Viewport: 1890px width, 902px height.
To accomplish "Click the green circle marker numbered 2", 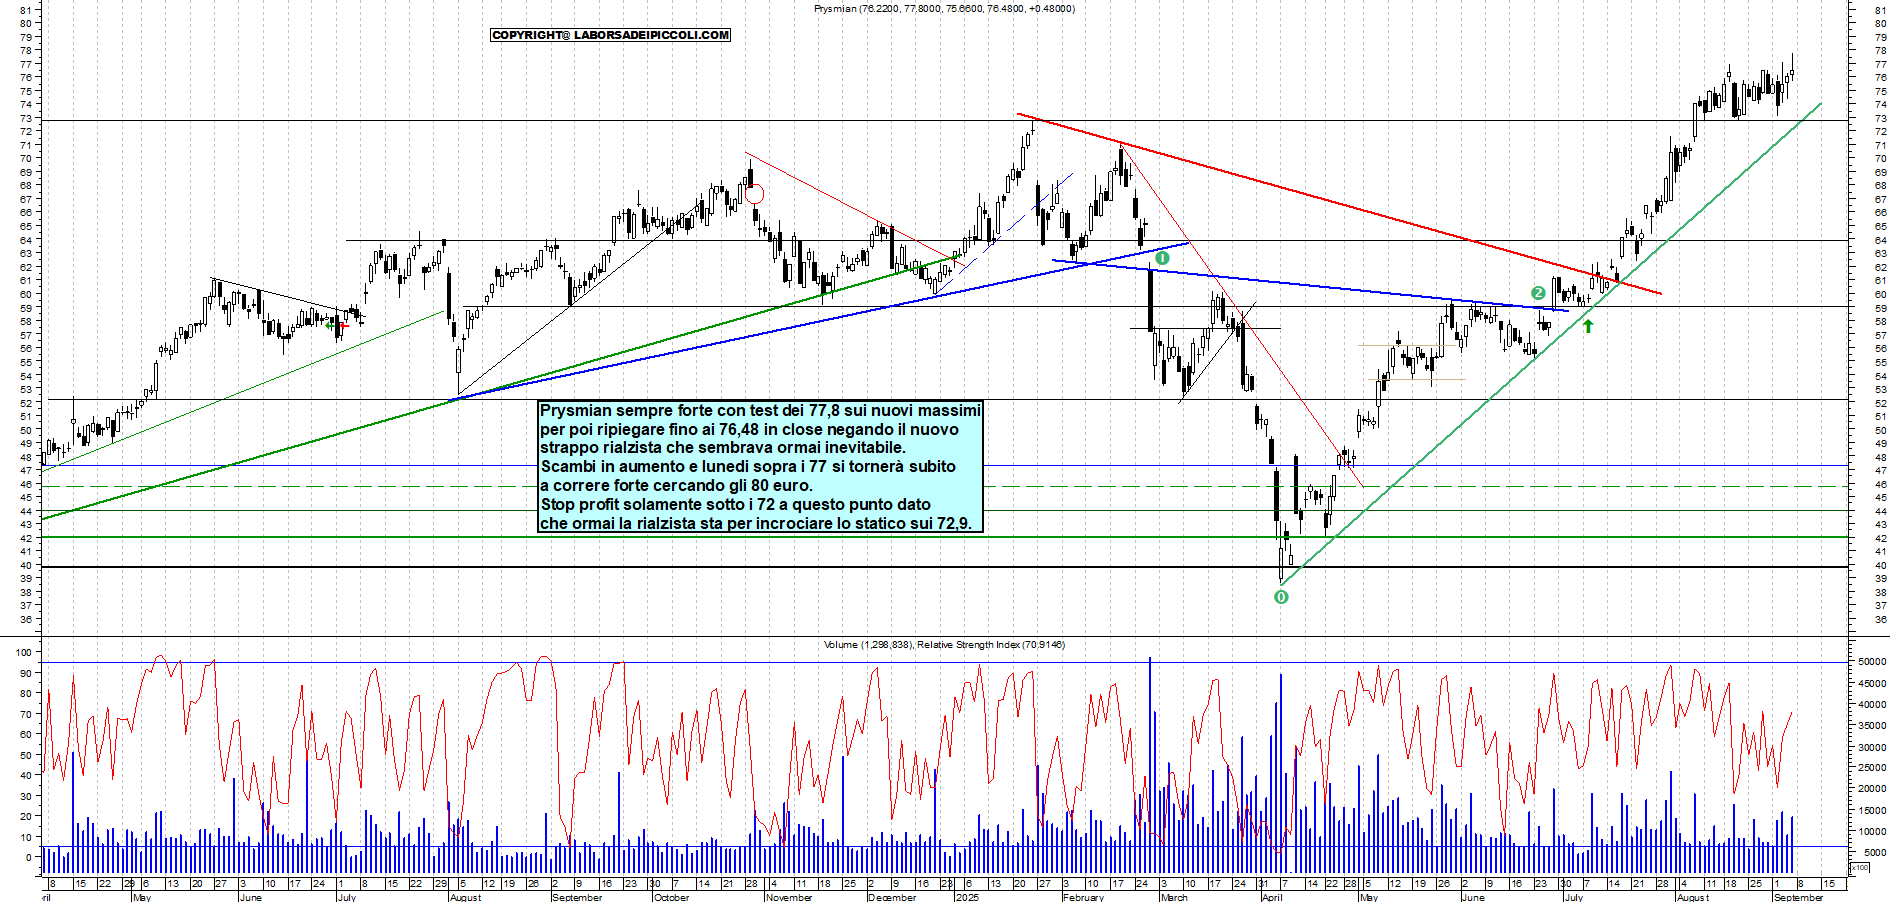I will pos(1538,293).
